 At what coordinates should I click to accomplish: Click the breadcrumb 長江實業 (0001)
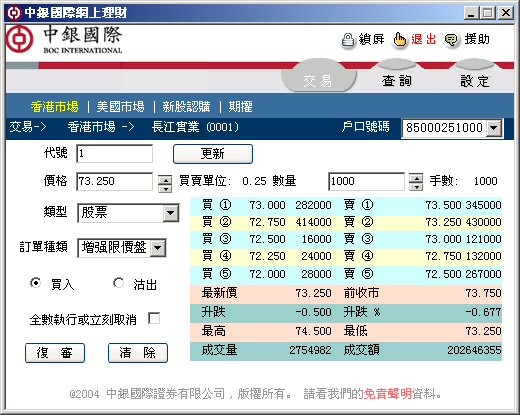[x=195, y=127]
